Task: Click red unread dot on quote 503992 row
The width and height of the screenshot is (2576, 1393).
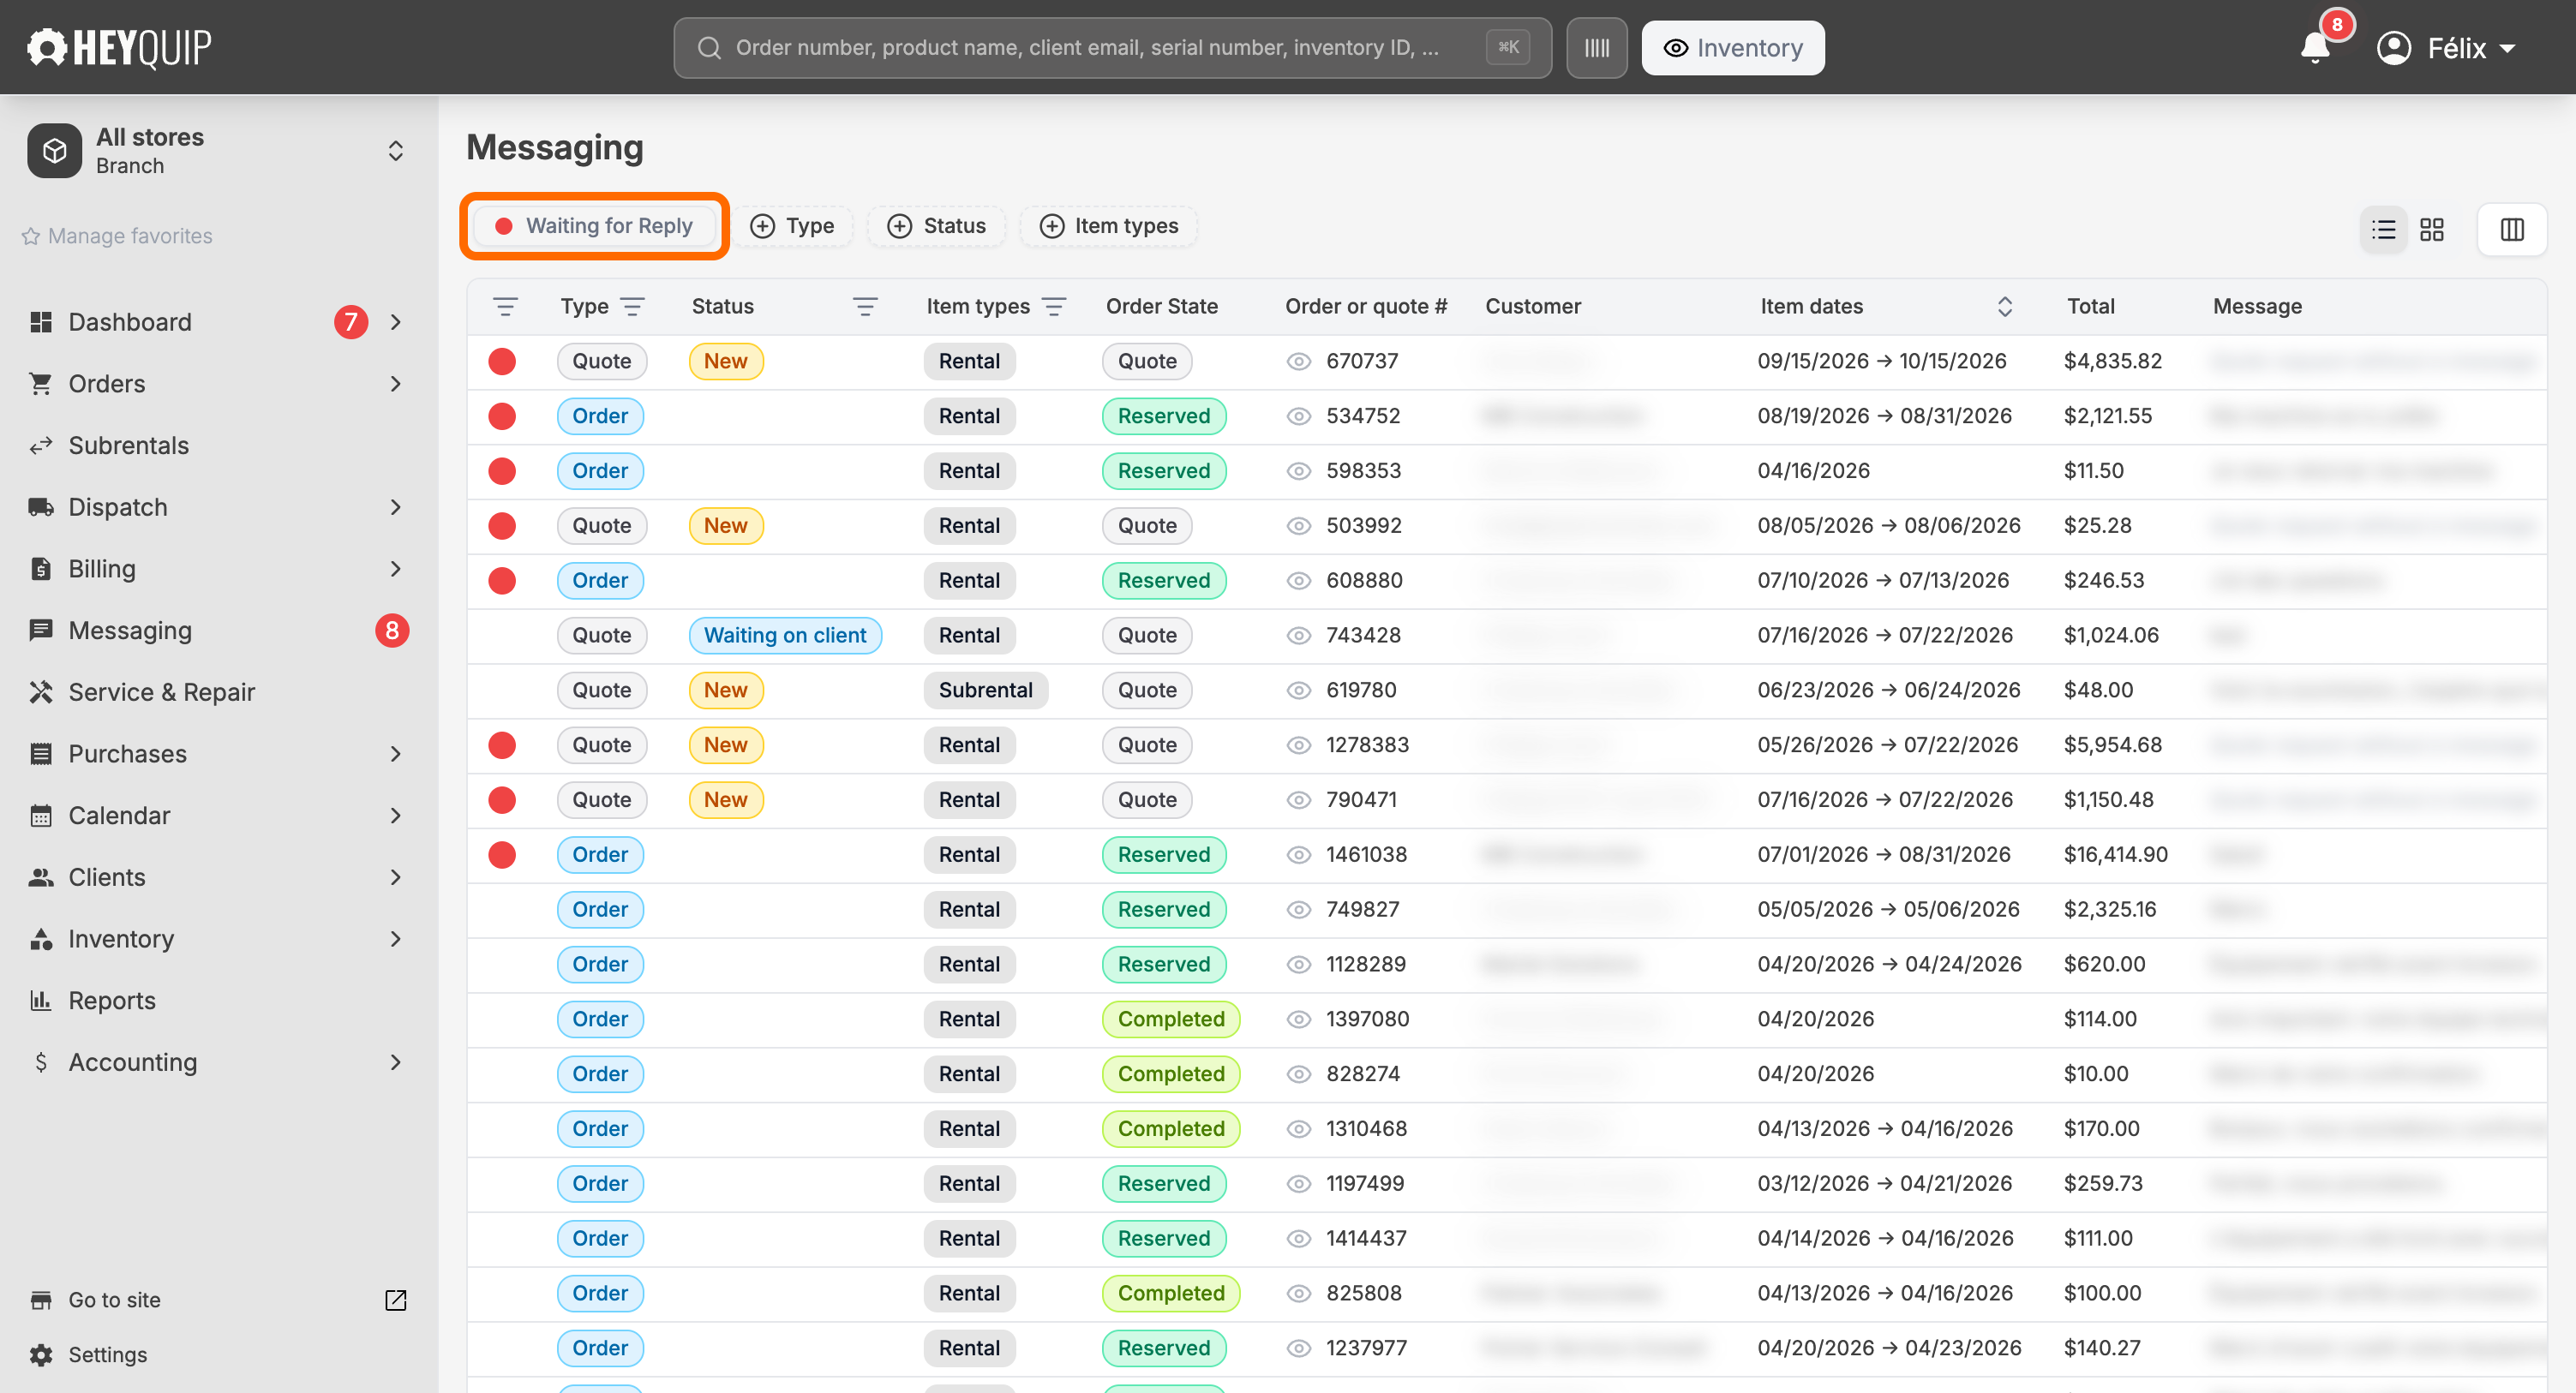Action: point(502,526)
